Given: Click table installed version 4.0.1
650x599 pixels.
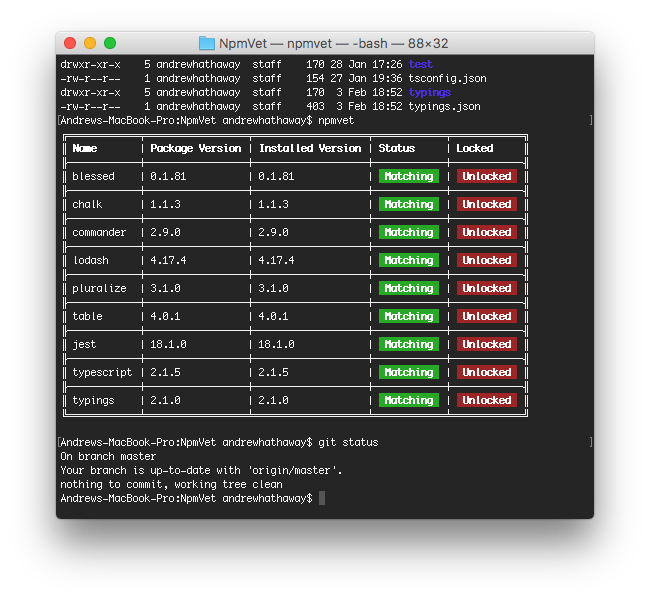Looking at the screenshot, I should [x=273, y=316].
